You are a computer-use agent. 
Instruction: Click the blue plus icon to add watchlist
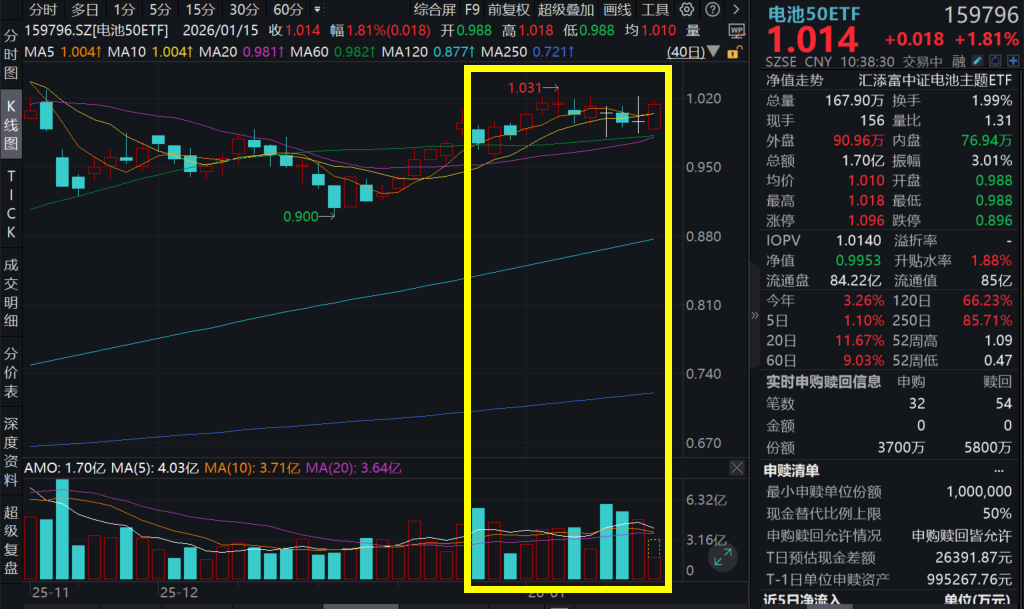tap(1012, 60)
